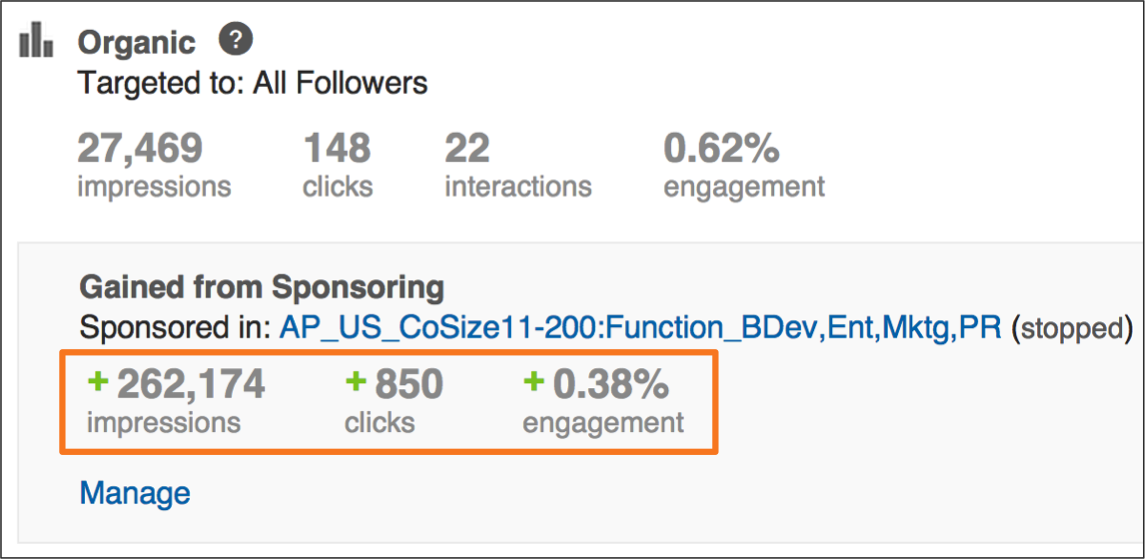Click the 27,469 organic impressions figure

(140, 149)
